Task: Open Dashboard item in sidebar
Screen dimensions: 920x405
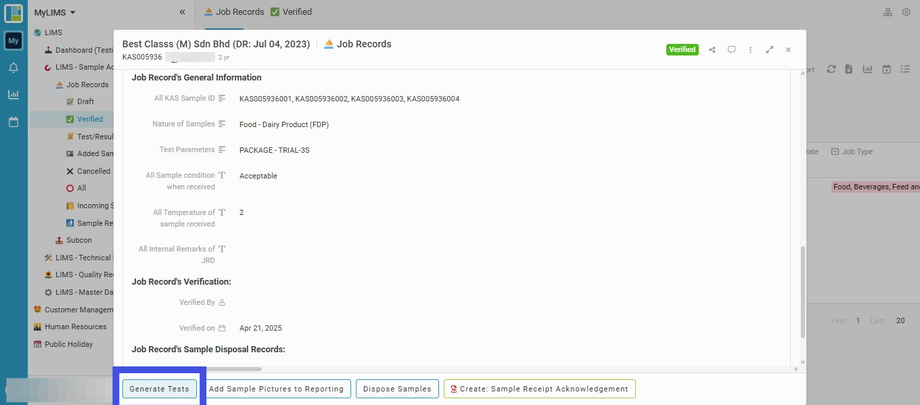Action: click(79, 50)
